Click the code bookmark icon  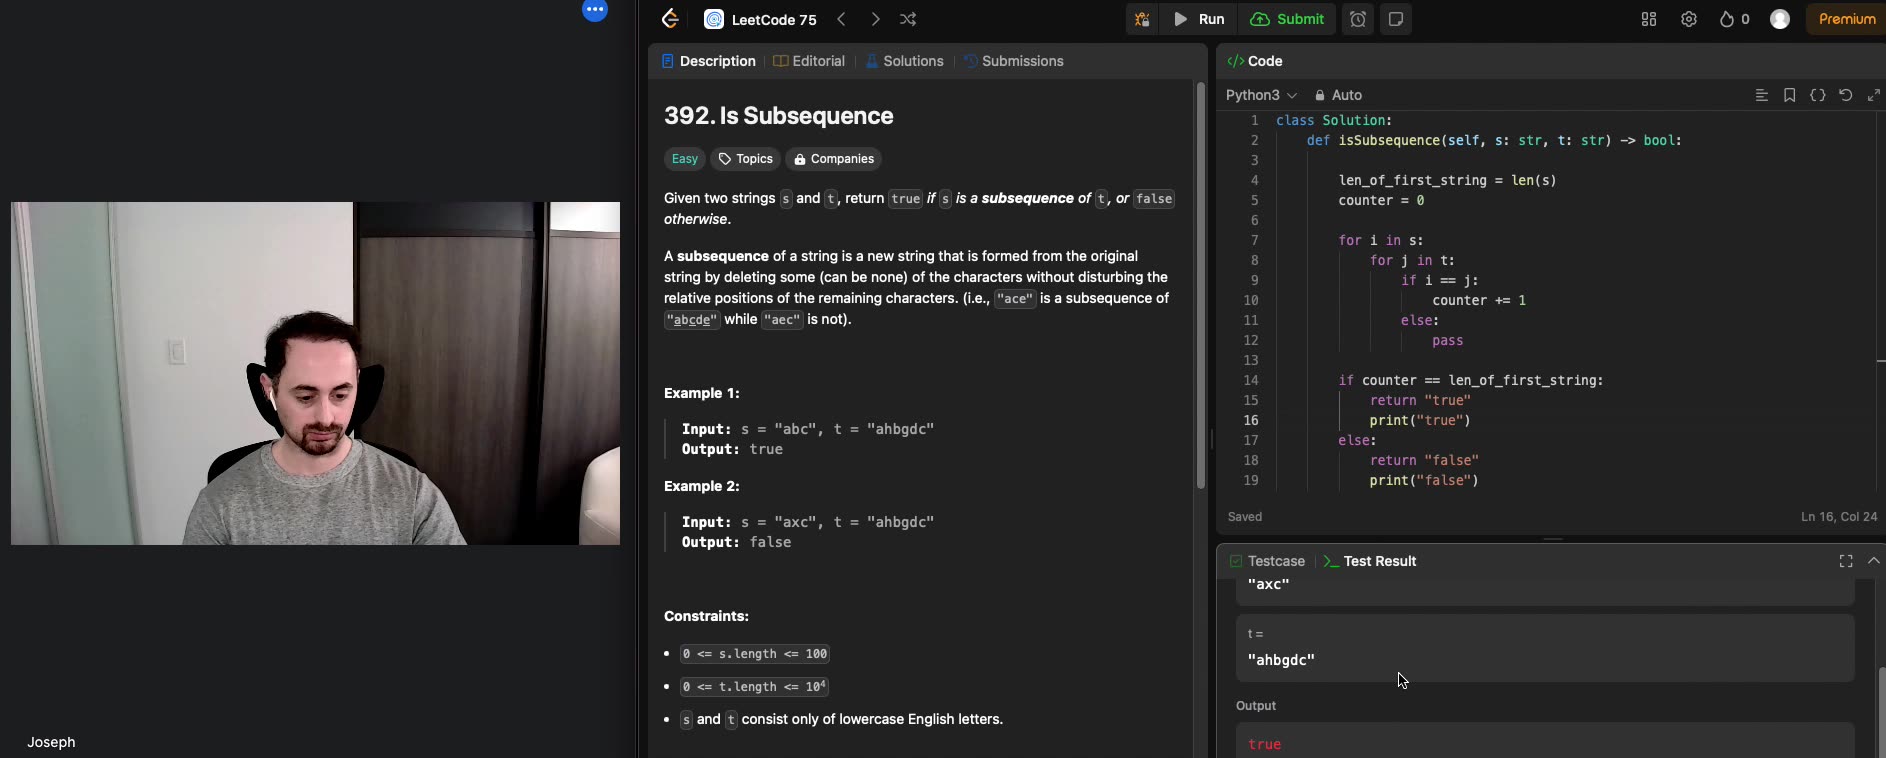click(x=1790, y=95)
